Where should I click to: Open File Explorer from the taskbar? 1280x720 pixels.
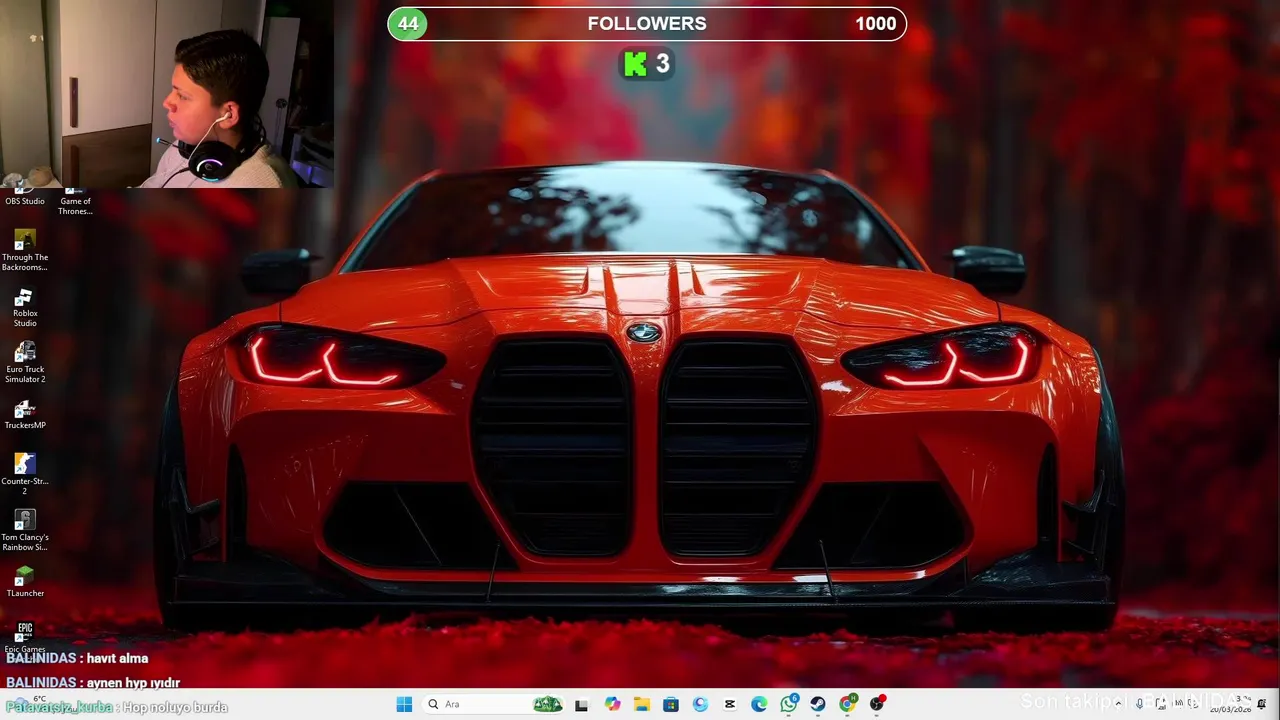pyautogui.click(x=641, y=704)
